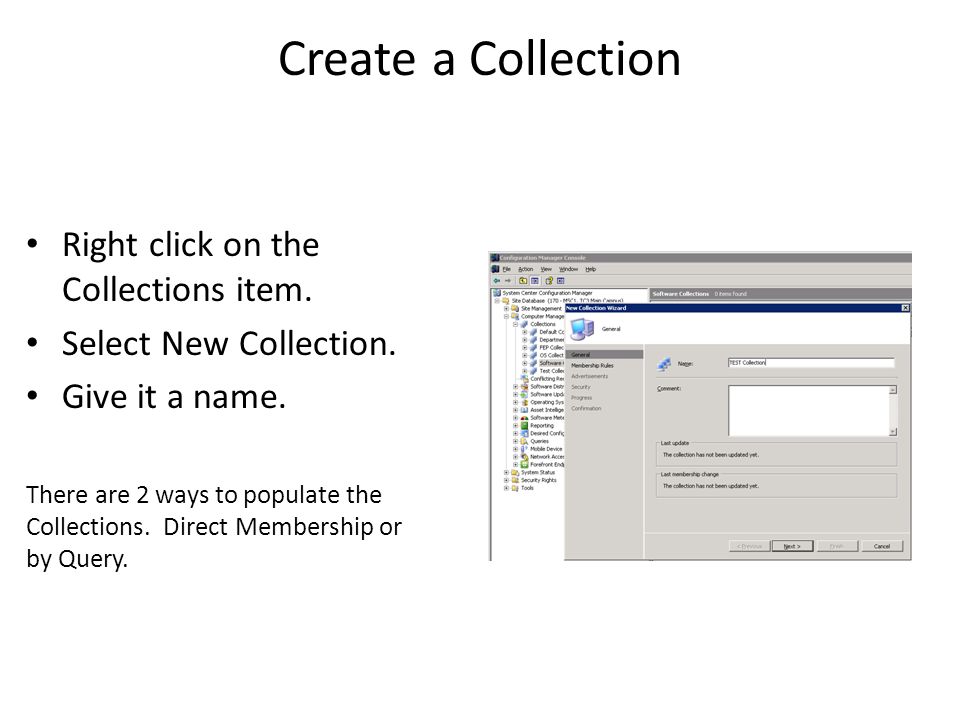Select the Queries tree item

[x=539, y=441]
